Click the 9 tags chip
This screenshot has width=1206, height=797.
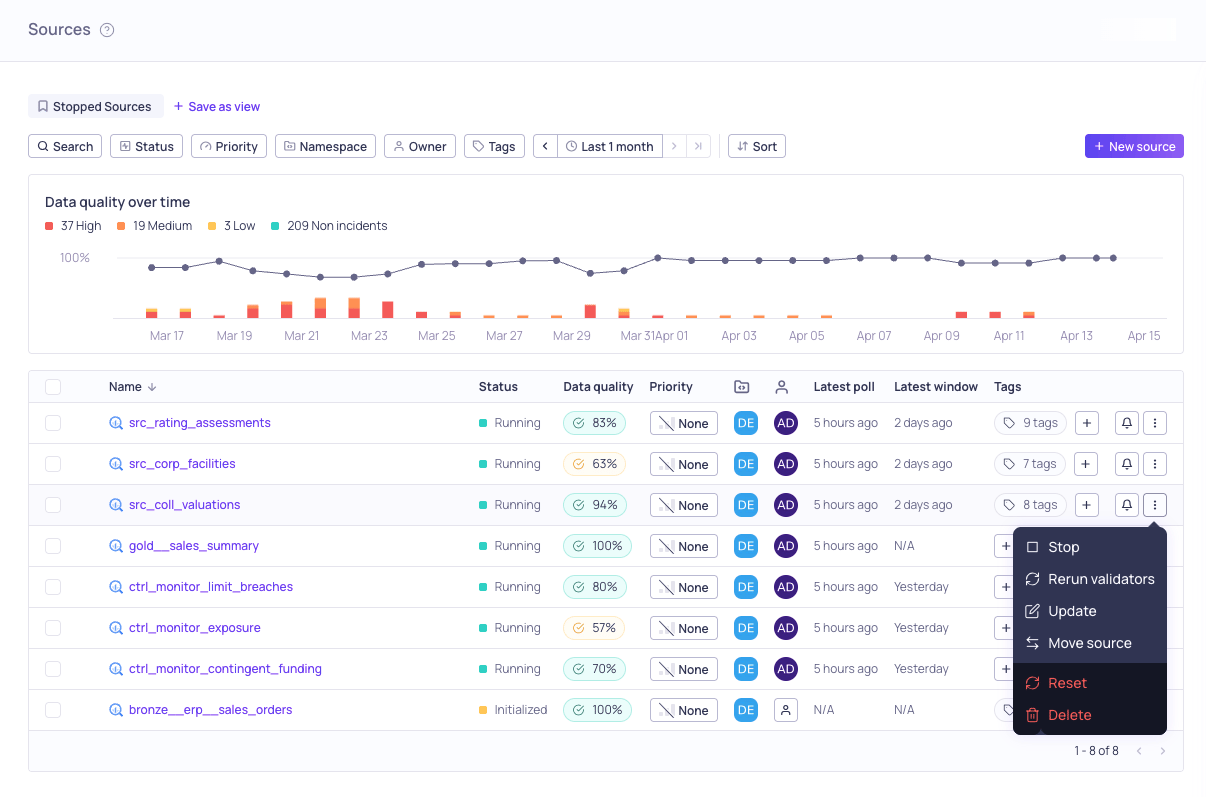[1031, 423]
